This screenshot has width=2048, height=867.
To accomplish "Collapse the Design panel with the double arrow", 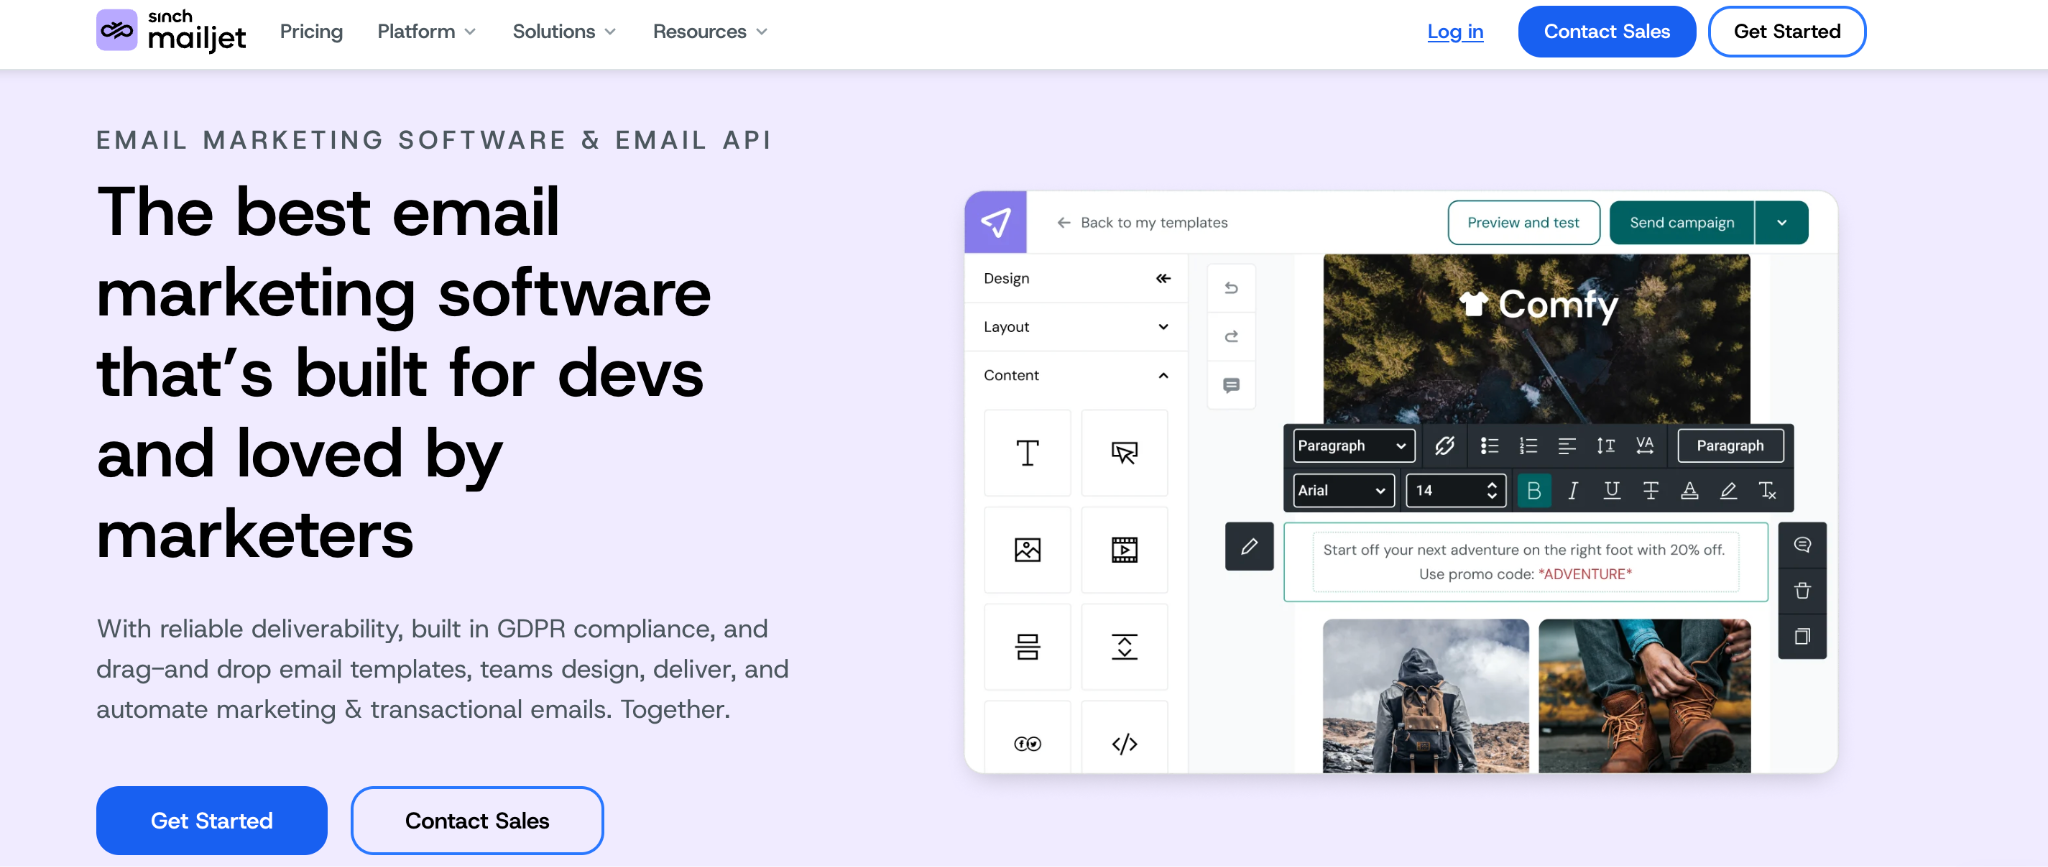I will (1163, 279).
